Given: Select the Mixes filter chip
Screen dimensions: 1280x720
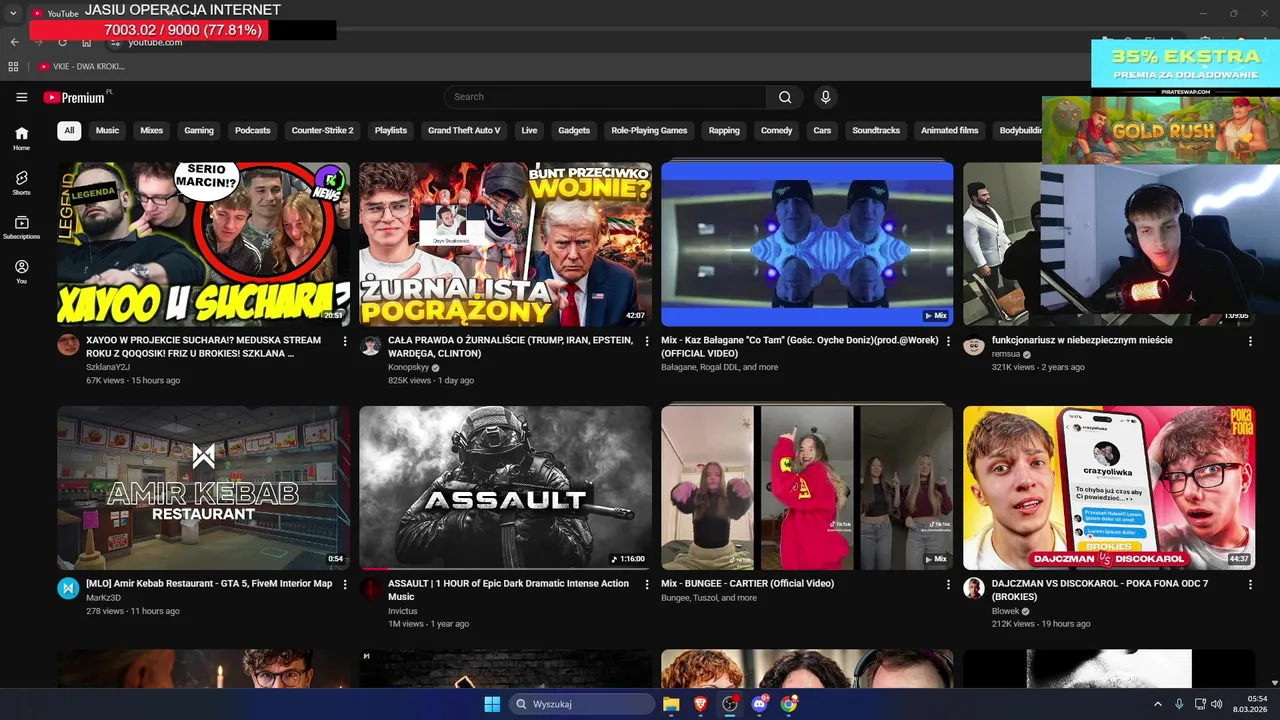Looking at the screenshot, I should tap(151, 130).
